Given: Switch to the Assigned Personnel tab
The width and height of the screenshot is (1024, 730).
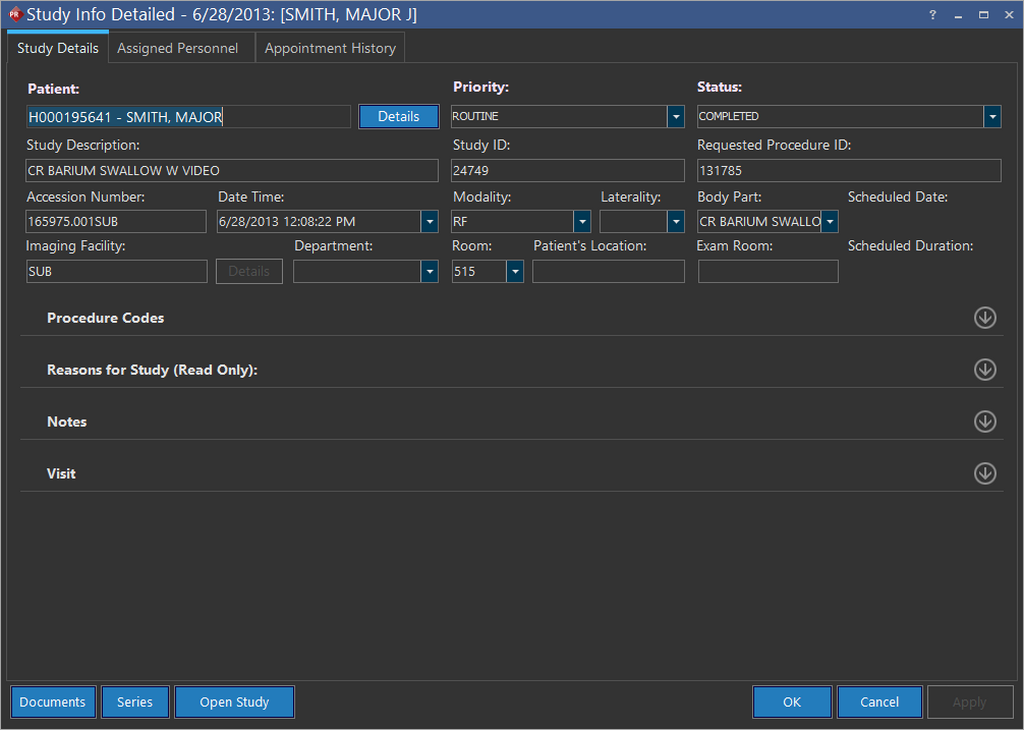Looking at the screenshot, I should coord(178,48).
